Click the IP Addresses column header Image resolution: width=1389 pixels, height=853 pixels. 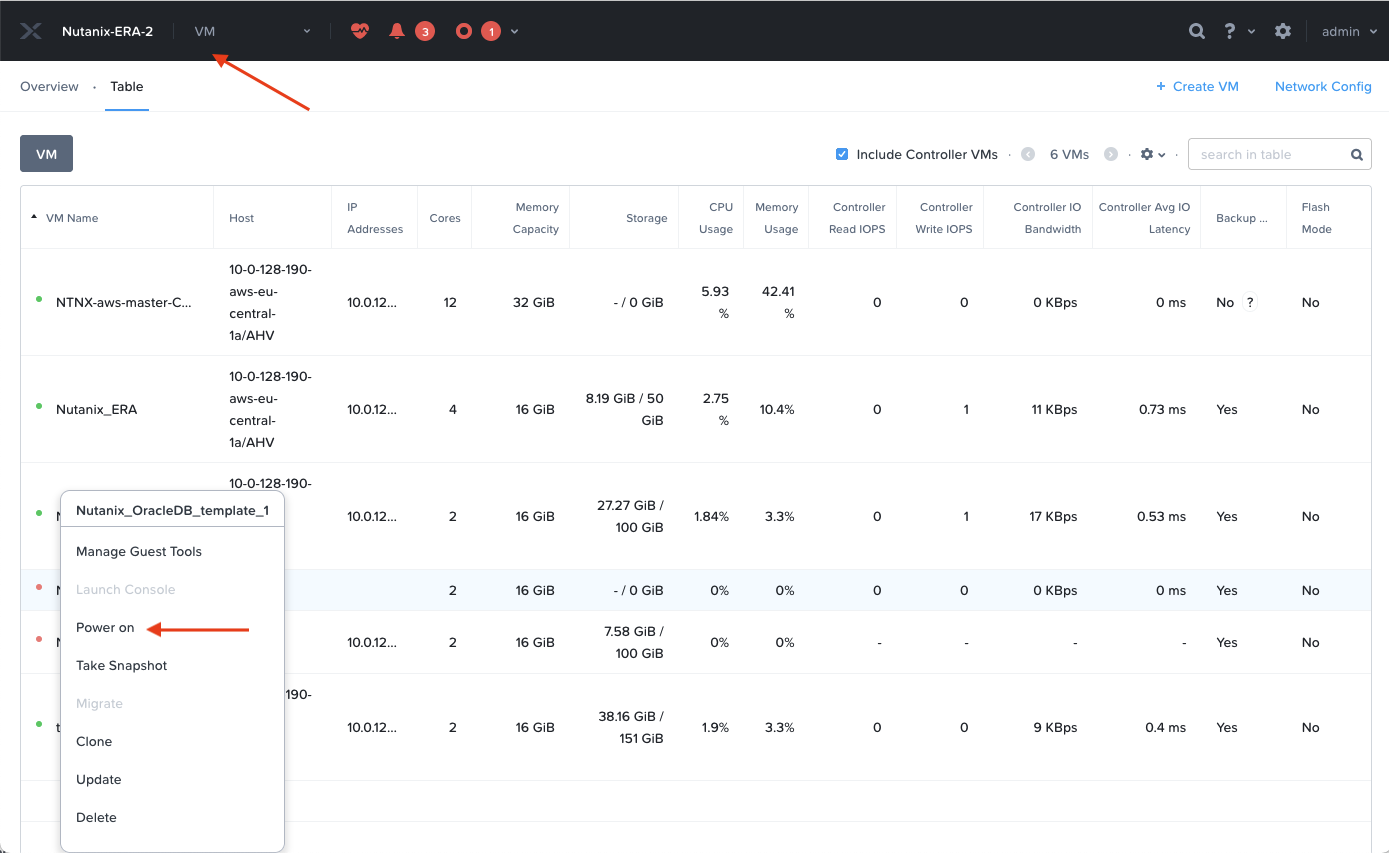(375, 218)
